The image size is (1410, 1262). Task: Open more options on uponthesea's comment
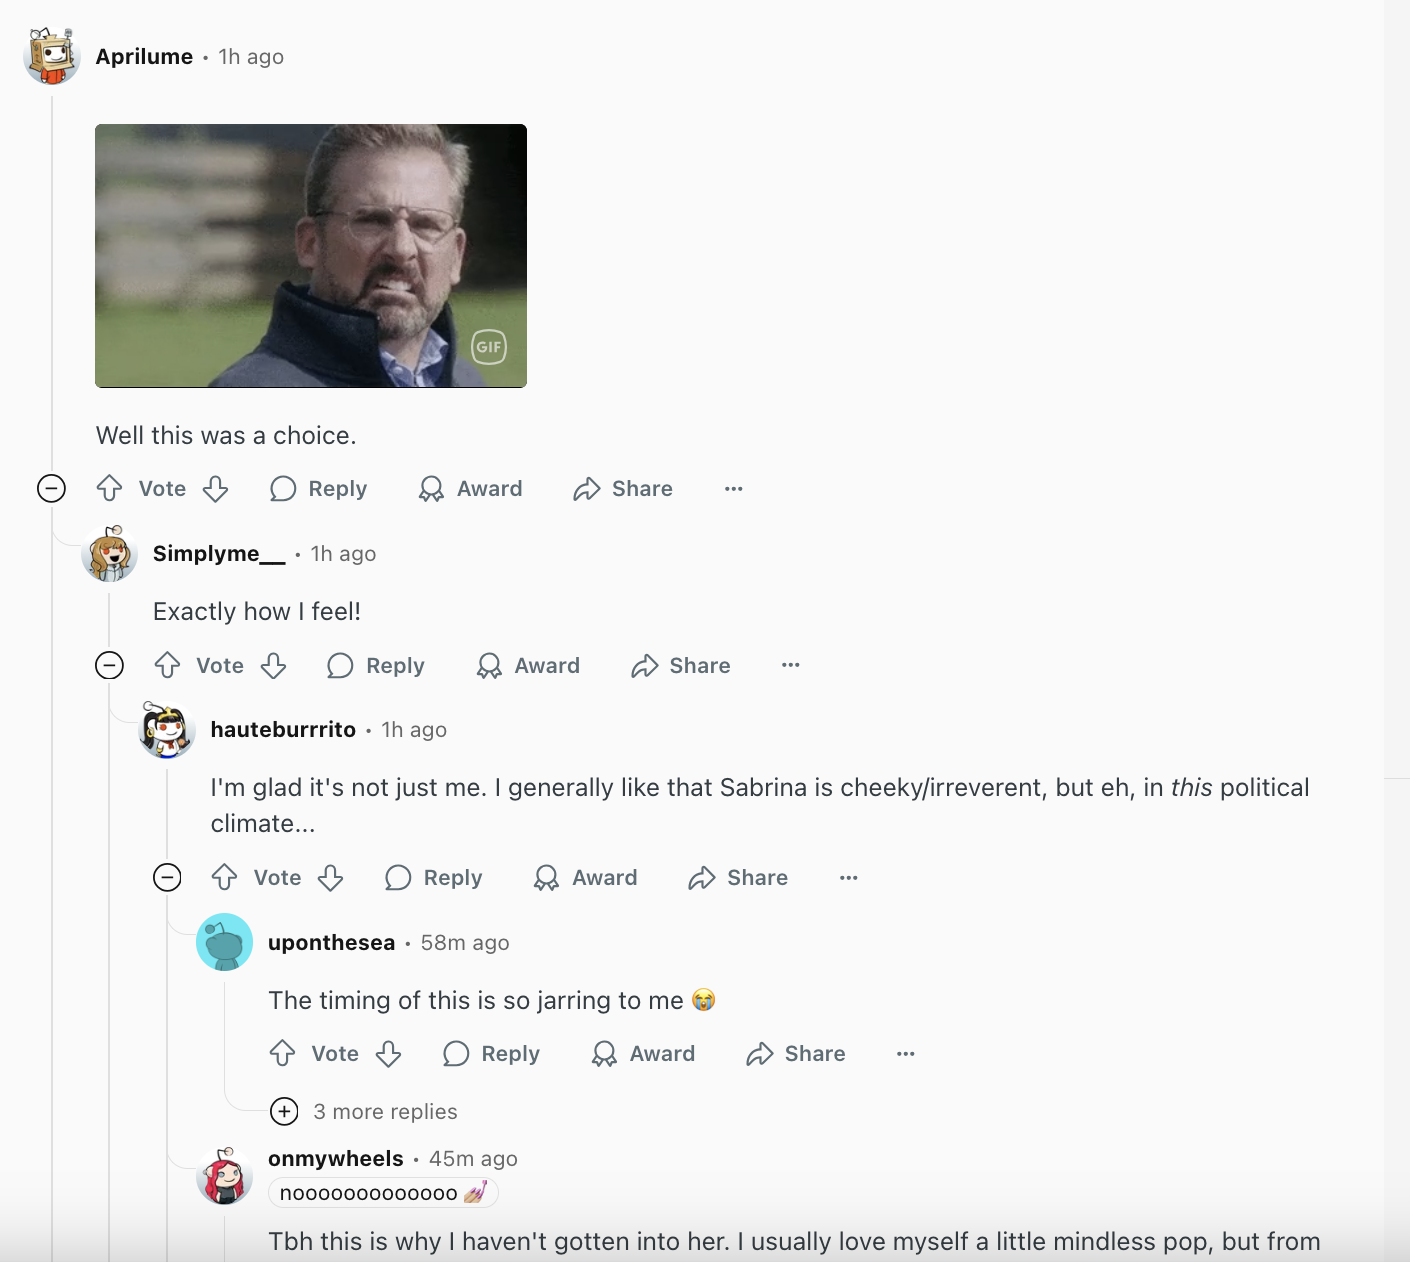906,1053
